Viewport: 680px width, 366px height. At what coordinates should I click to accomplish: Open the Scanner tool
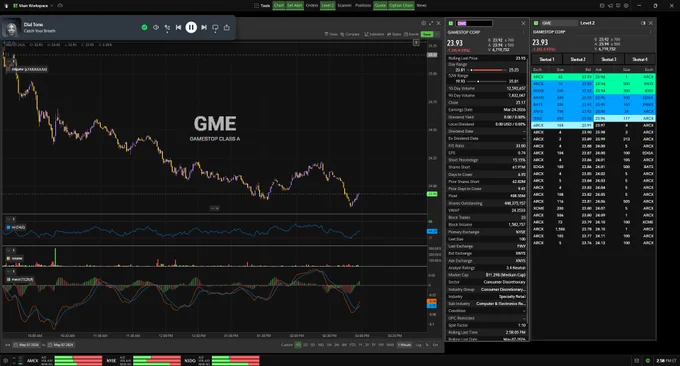click(x=344, y=6)
